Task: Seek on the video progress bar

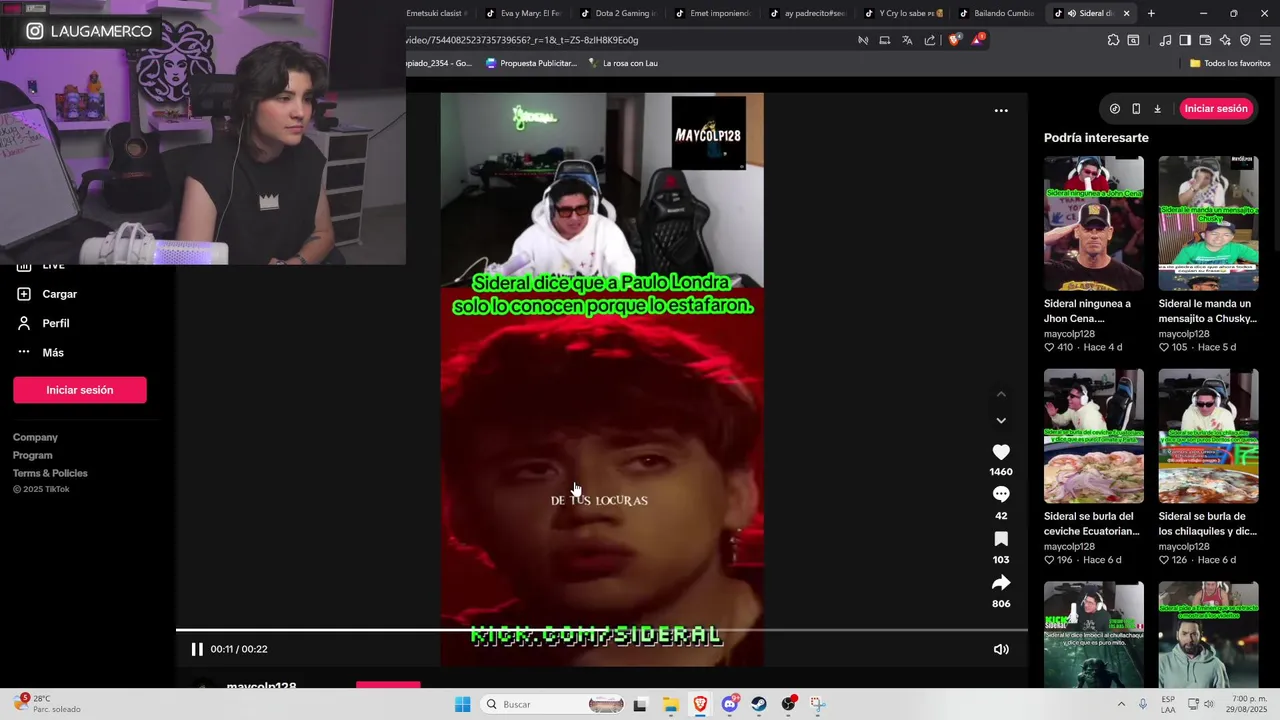Action: [601, 630]
